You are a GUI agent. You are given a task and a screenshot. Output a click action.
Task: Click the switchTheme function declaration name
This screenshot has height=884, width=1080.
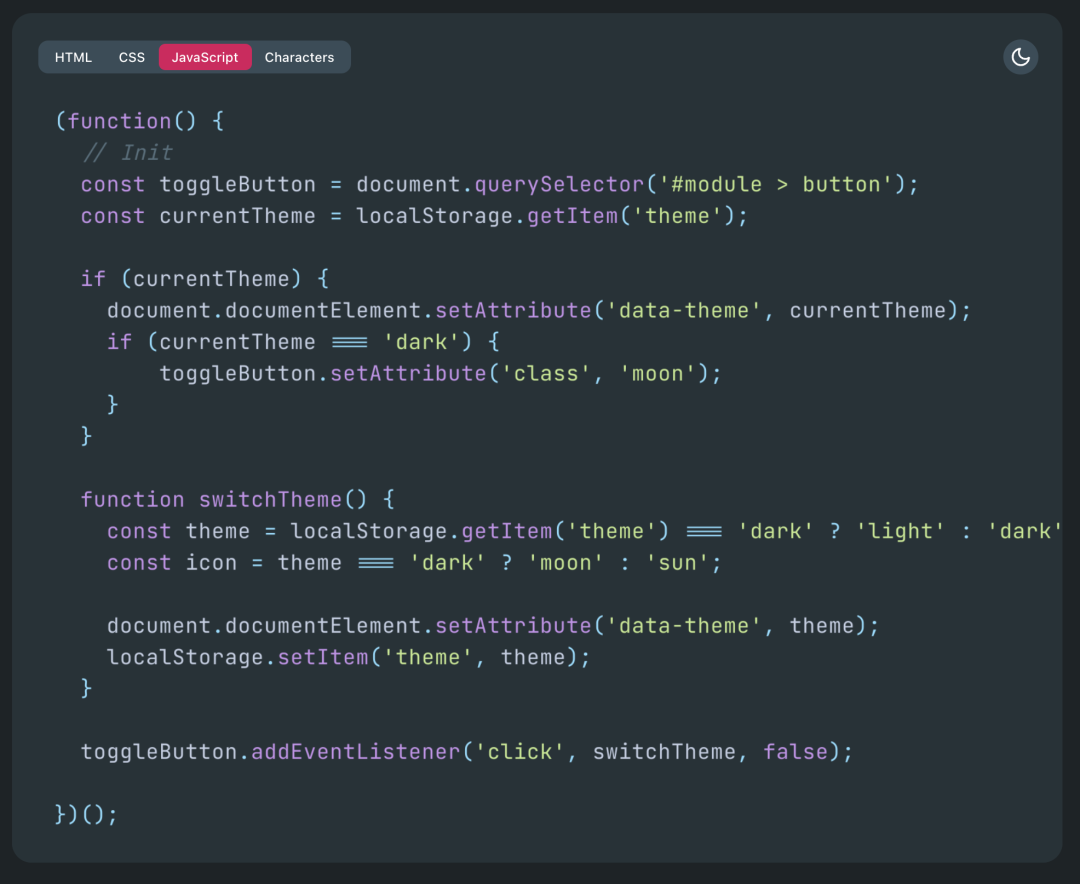point(270,500)
